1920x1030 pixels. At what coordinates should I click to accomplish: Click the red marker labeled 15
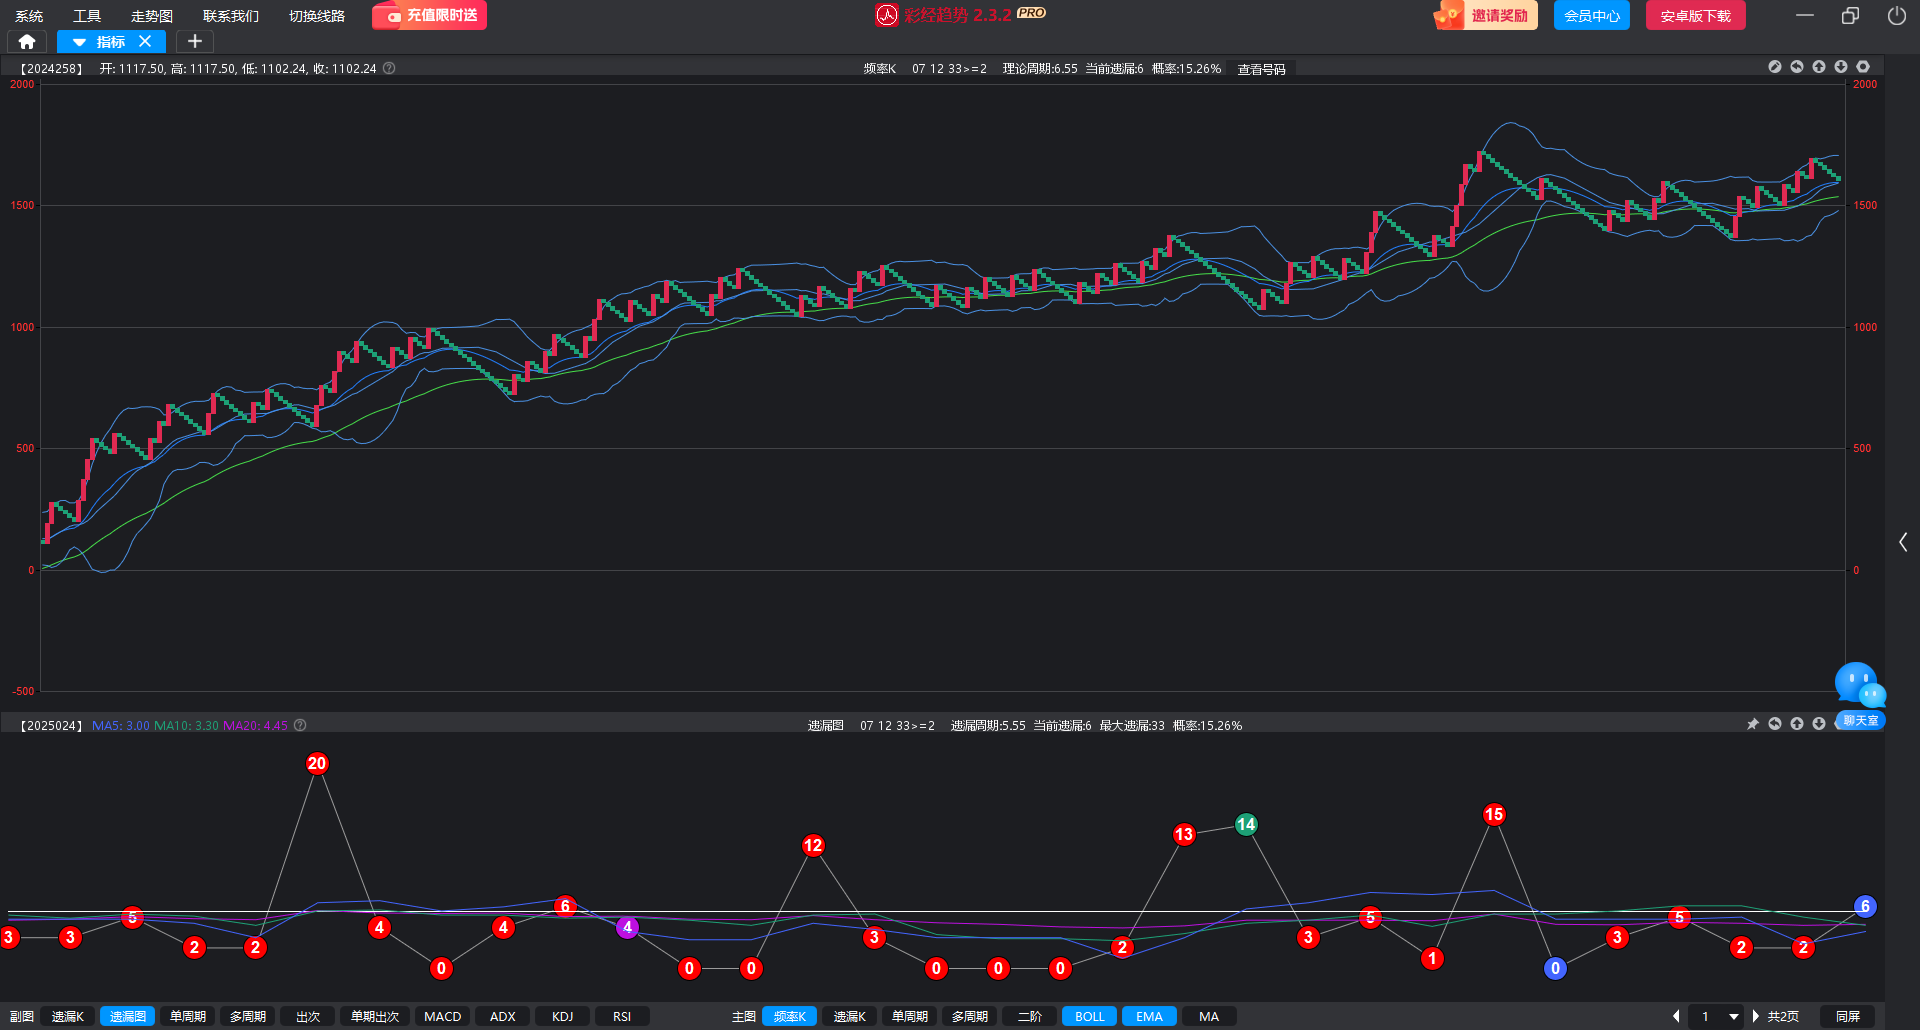1494,815
